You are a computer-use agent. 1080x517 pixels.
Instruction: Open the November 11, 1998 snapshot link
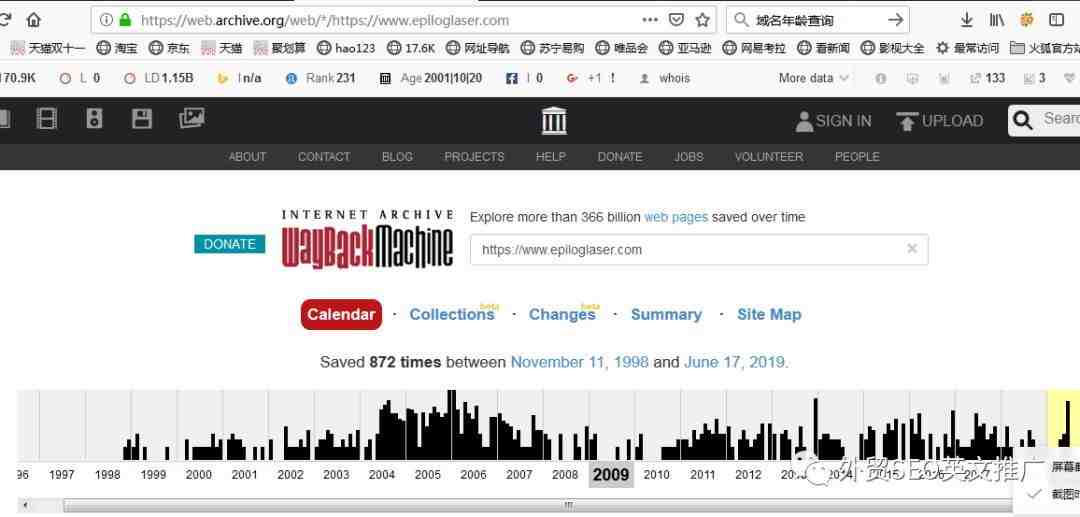point(579,362)
